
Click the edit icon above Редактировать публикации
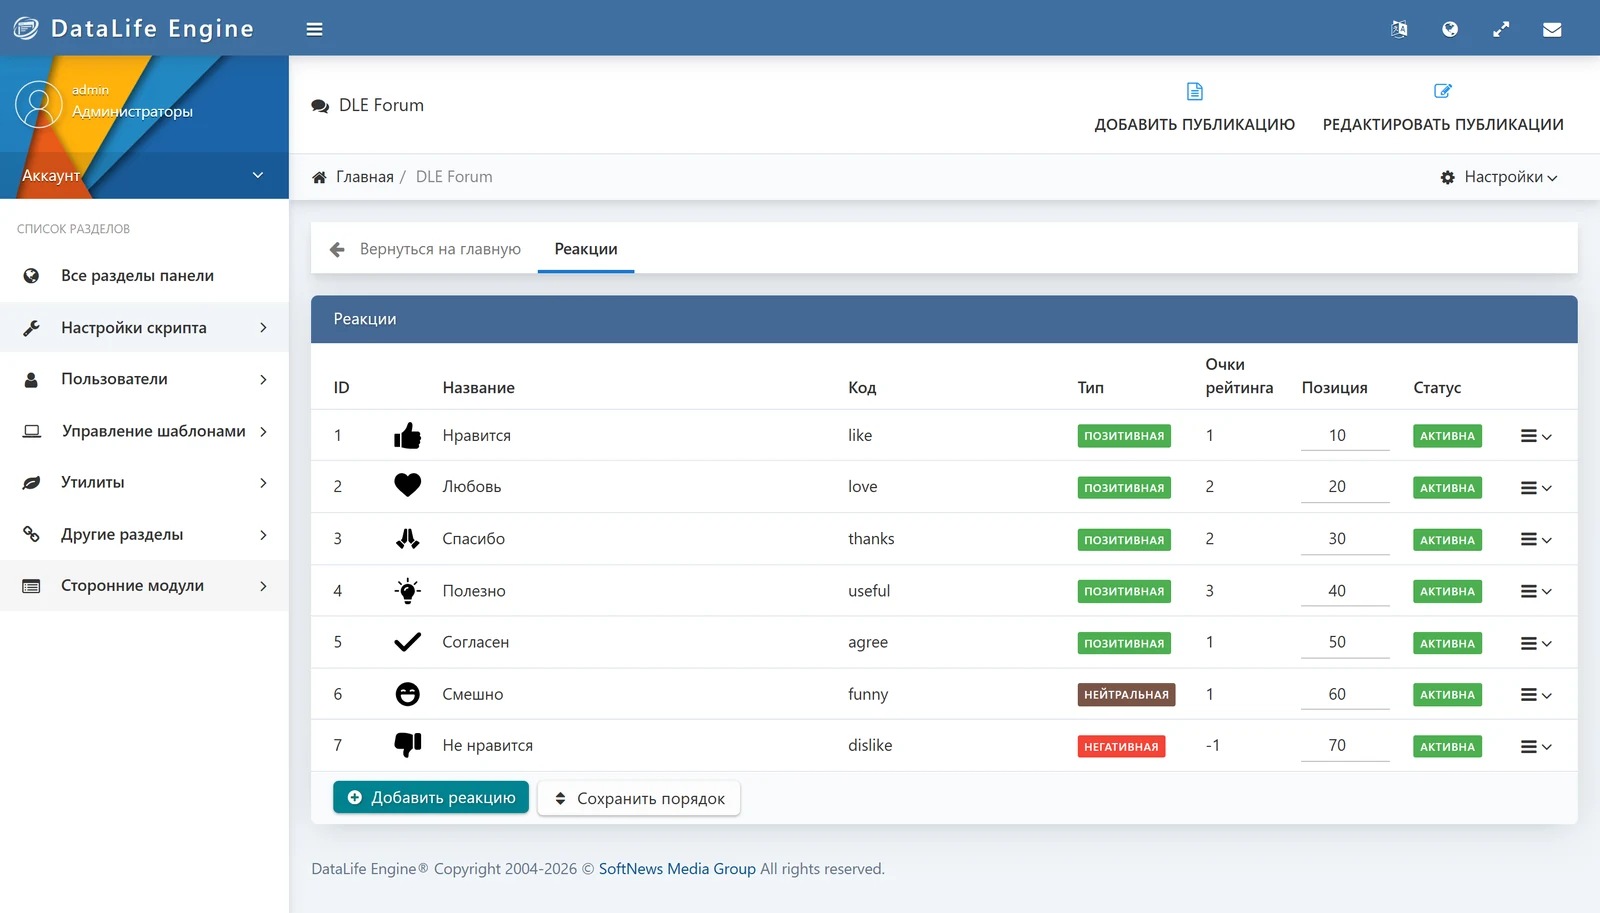pyautogui.click(x=1443, y=91)
